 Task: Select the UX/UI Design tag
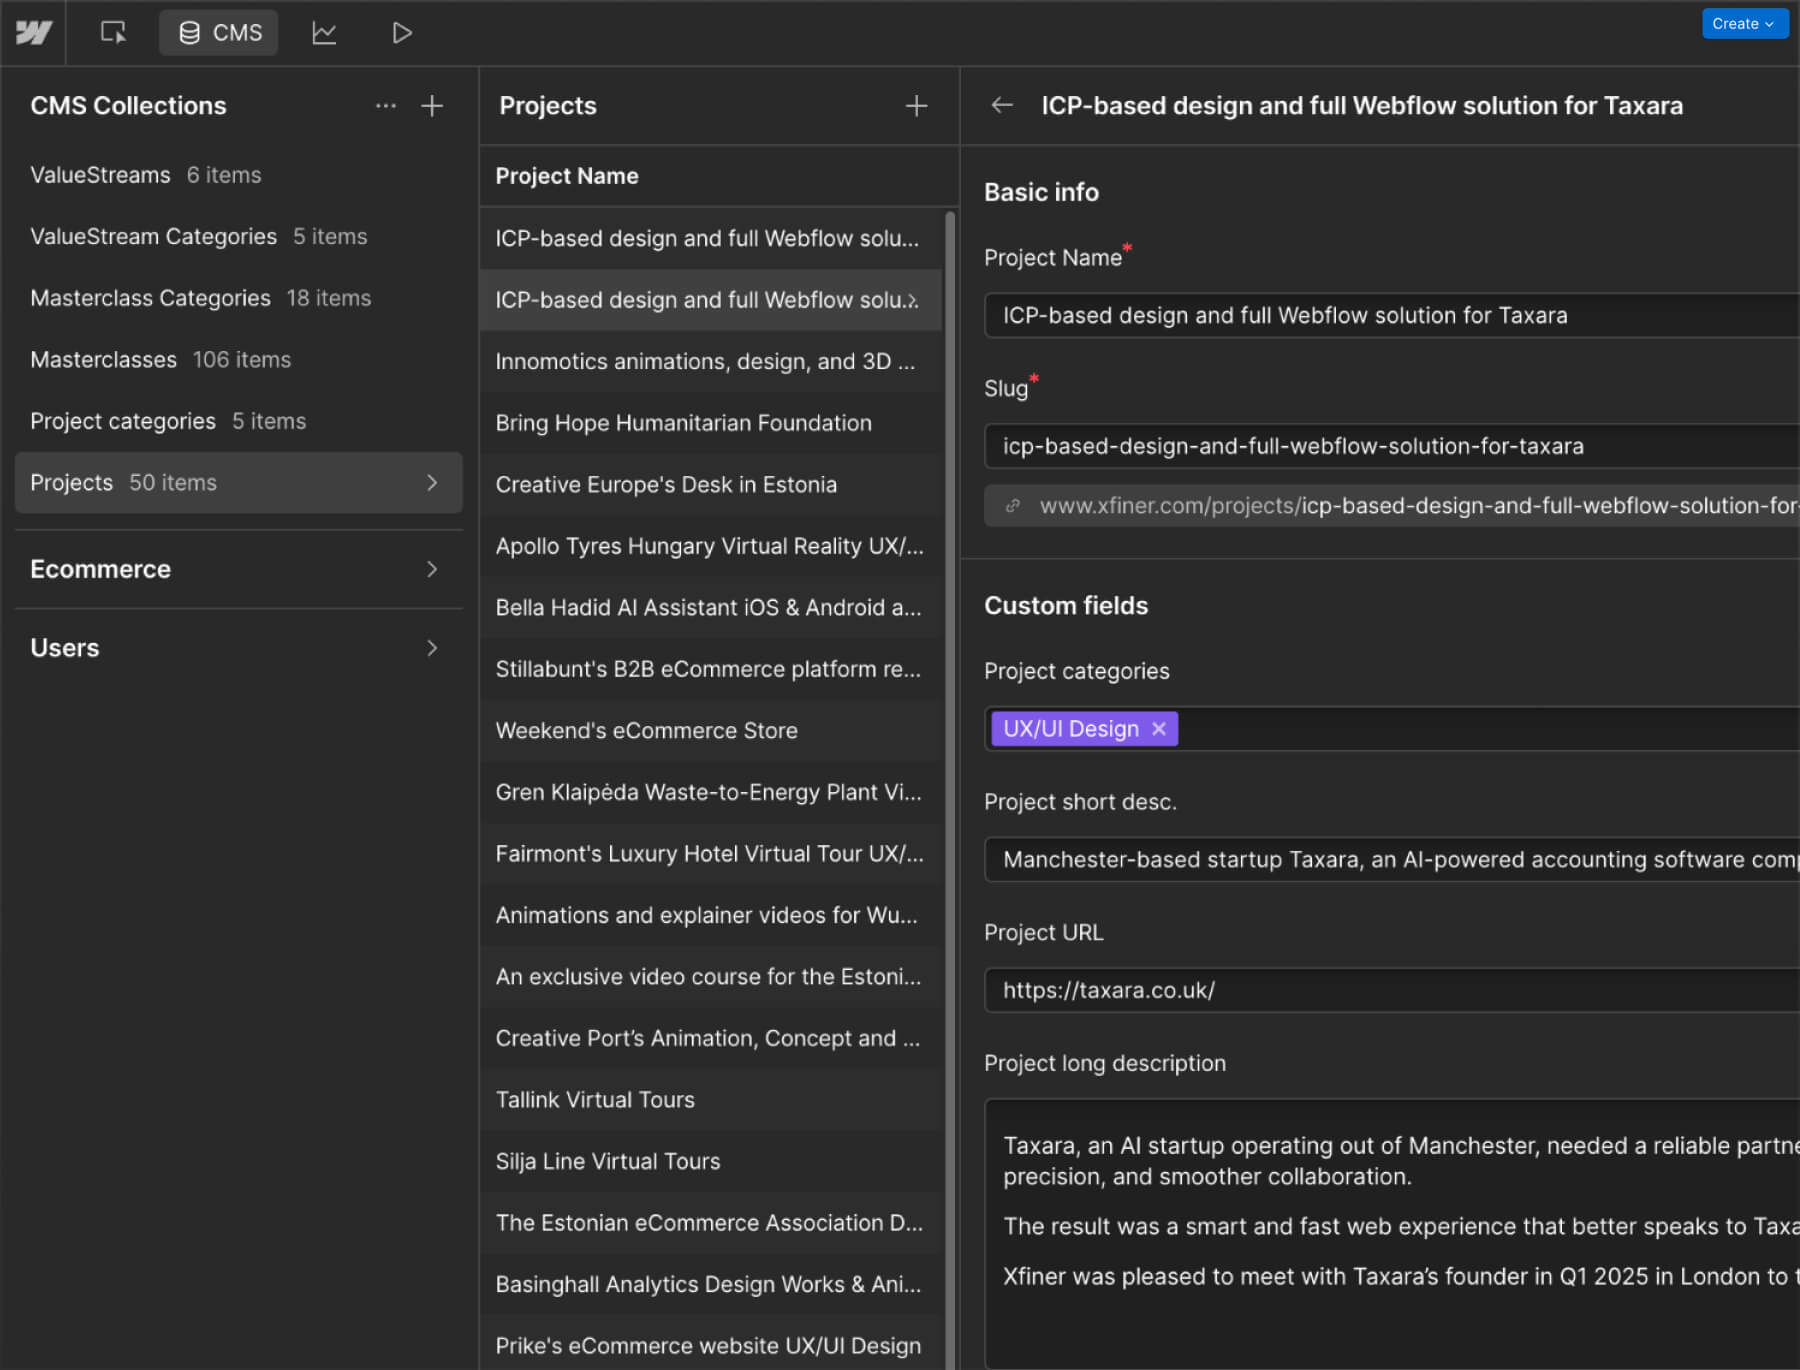tap(1084, 729)
